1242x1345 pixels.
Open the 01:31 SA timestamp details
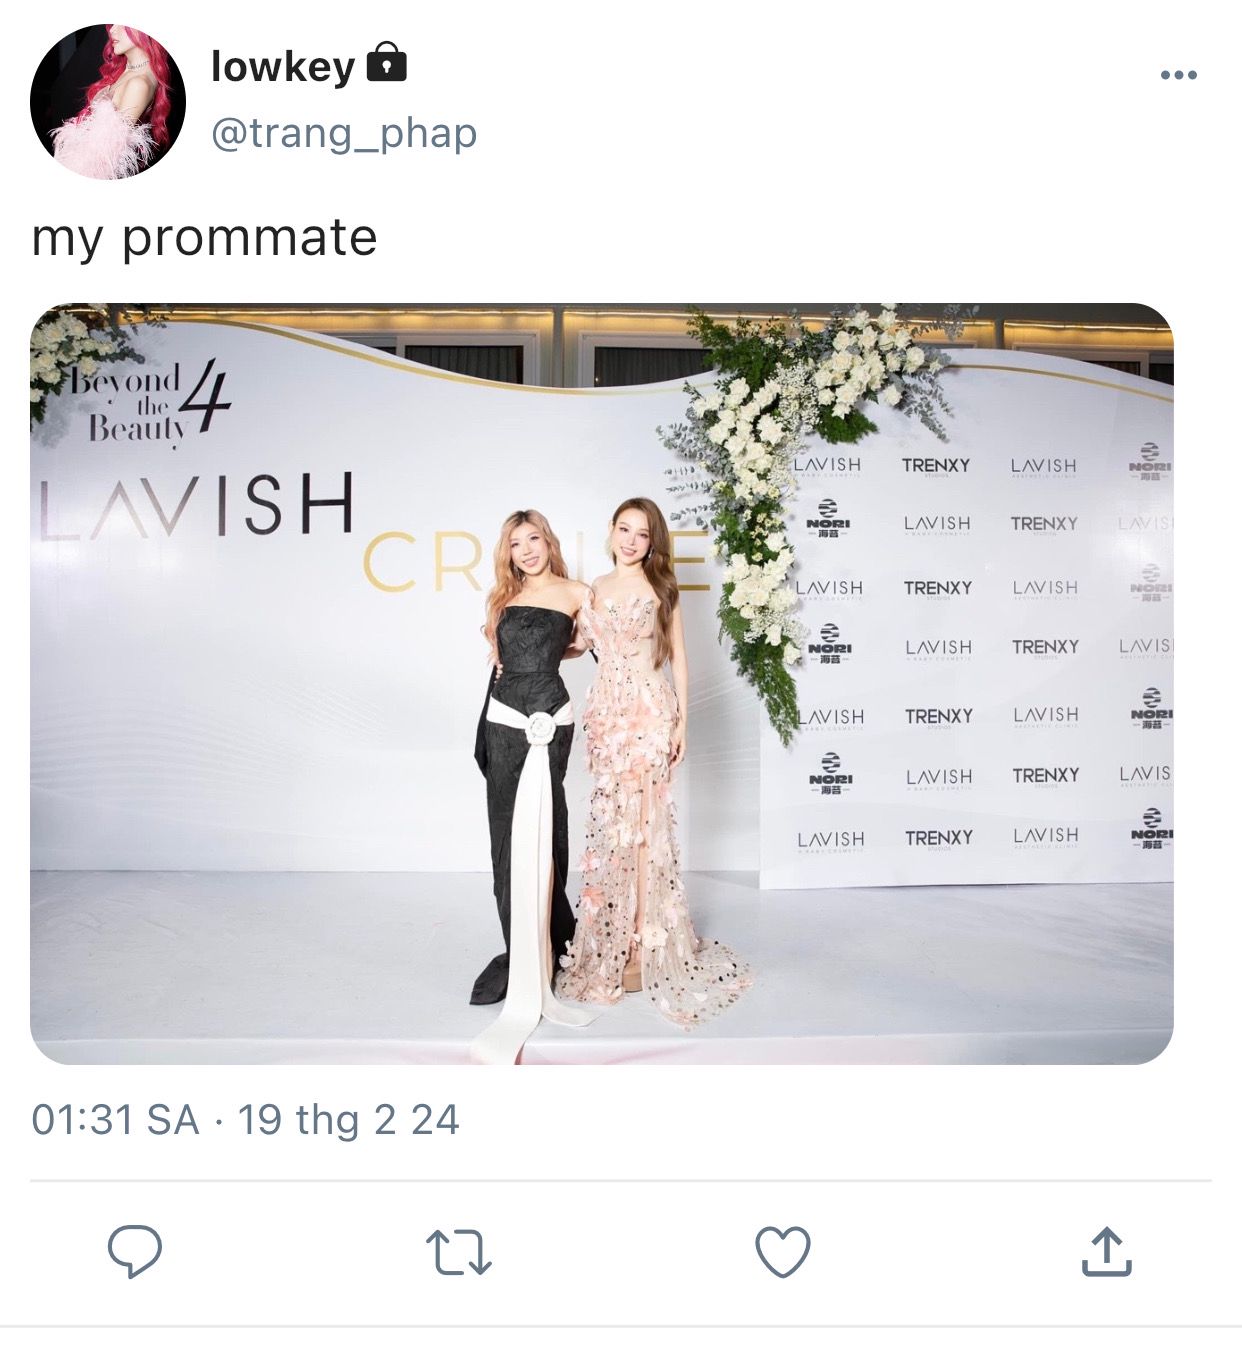(x=115, y=1119)
